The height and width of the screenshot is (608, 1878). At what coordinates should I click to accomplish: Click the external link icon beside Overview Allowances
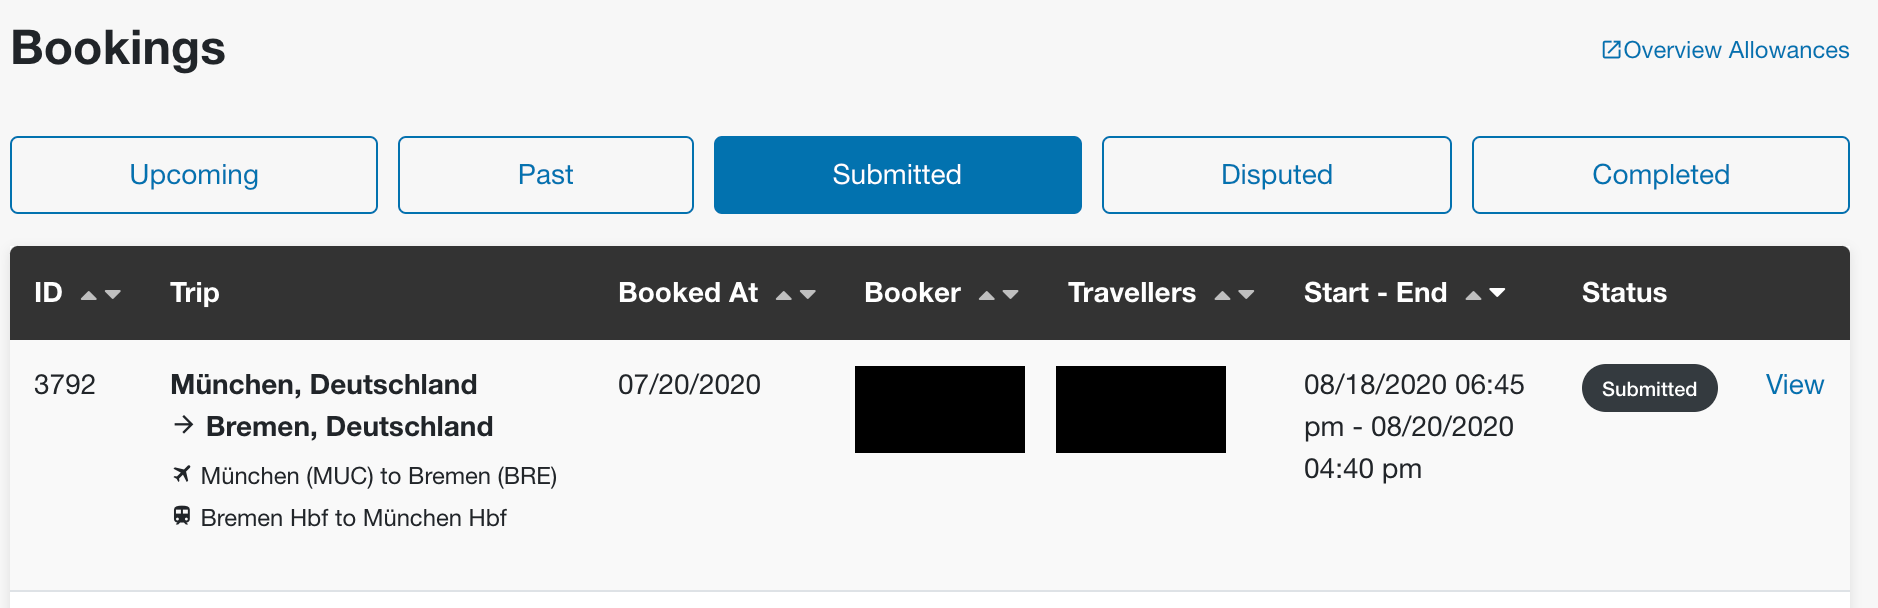(x=1611, y=50)
